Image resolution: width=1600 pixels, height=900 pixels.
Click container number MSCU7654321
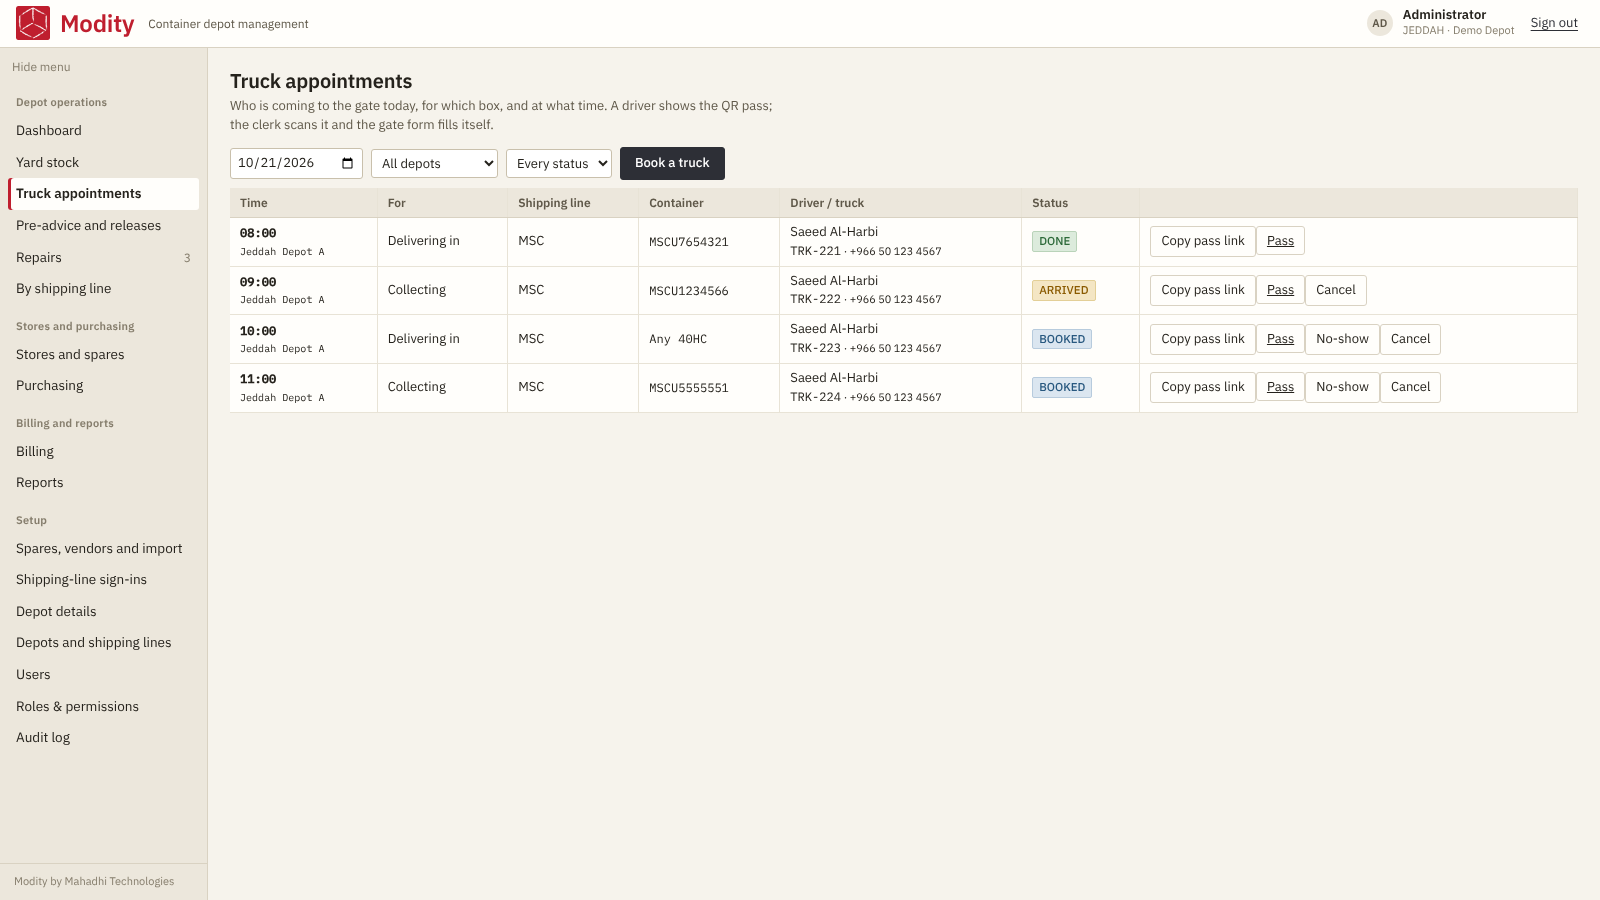point(689,242)
